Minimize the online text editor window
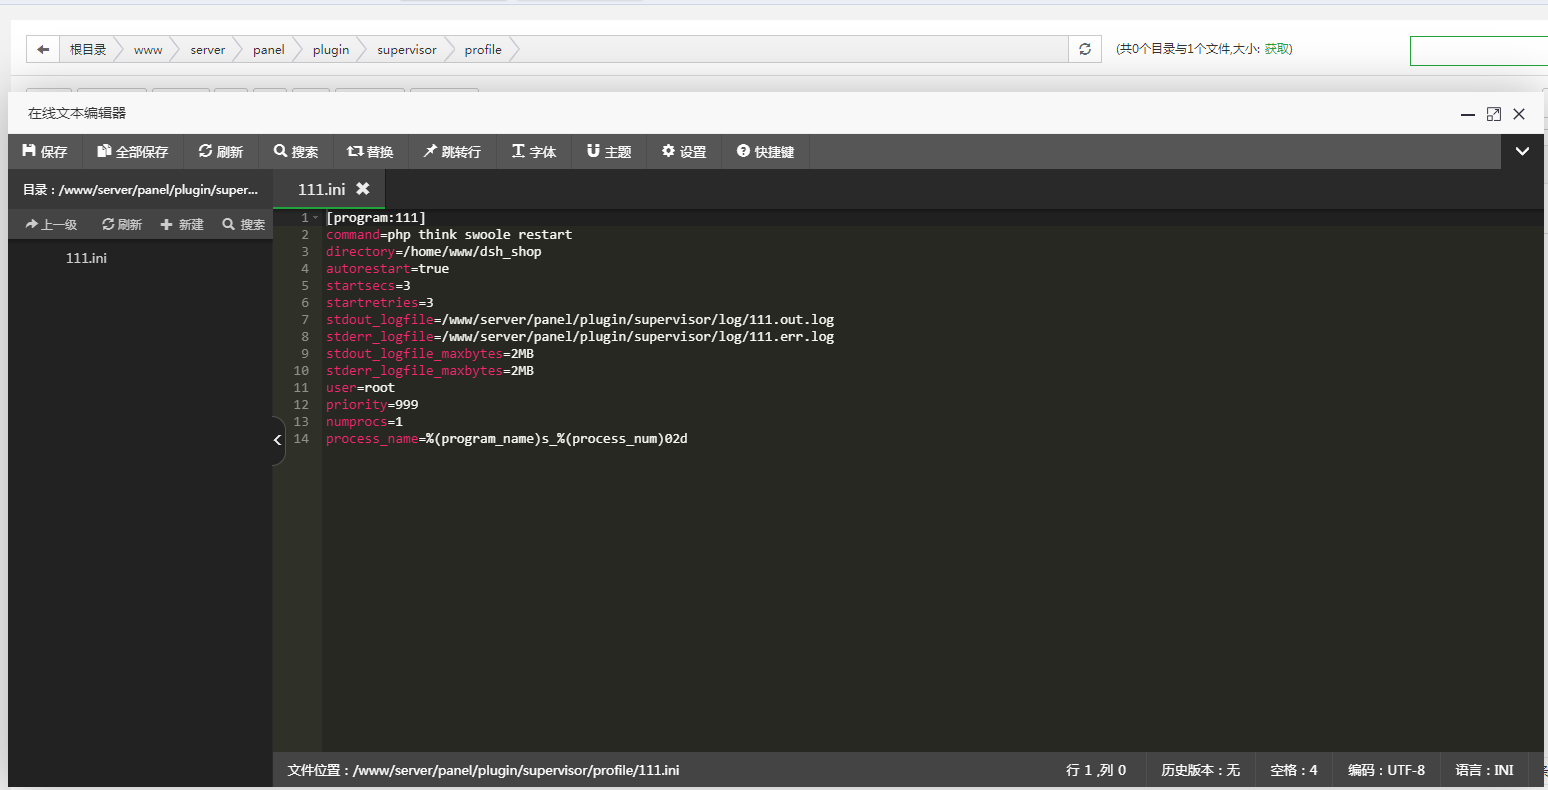 [1468, 114]
